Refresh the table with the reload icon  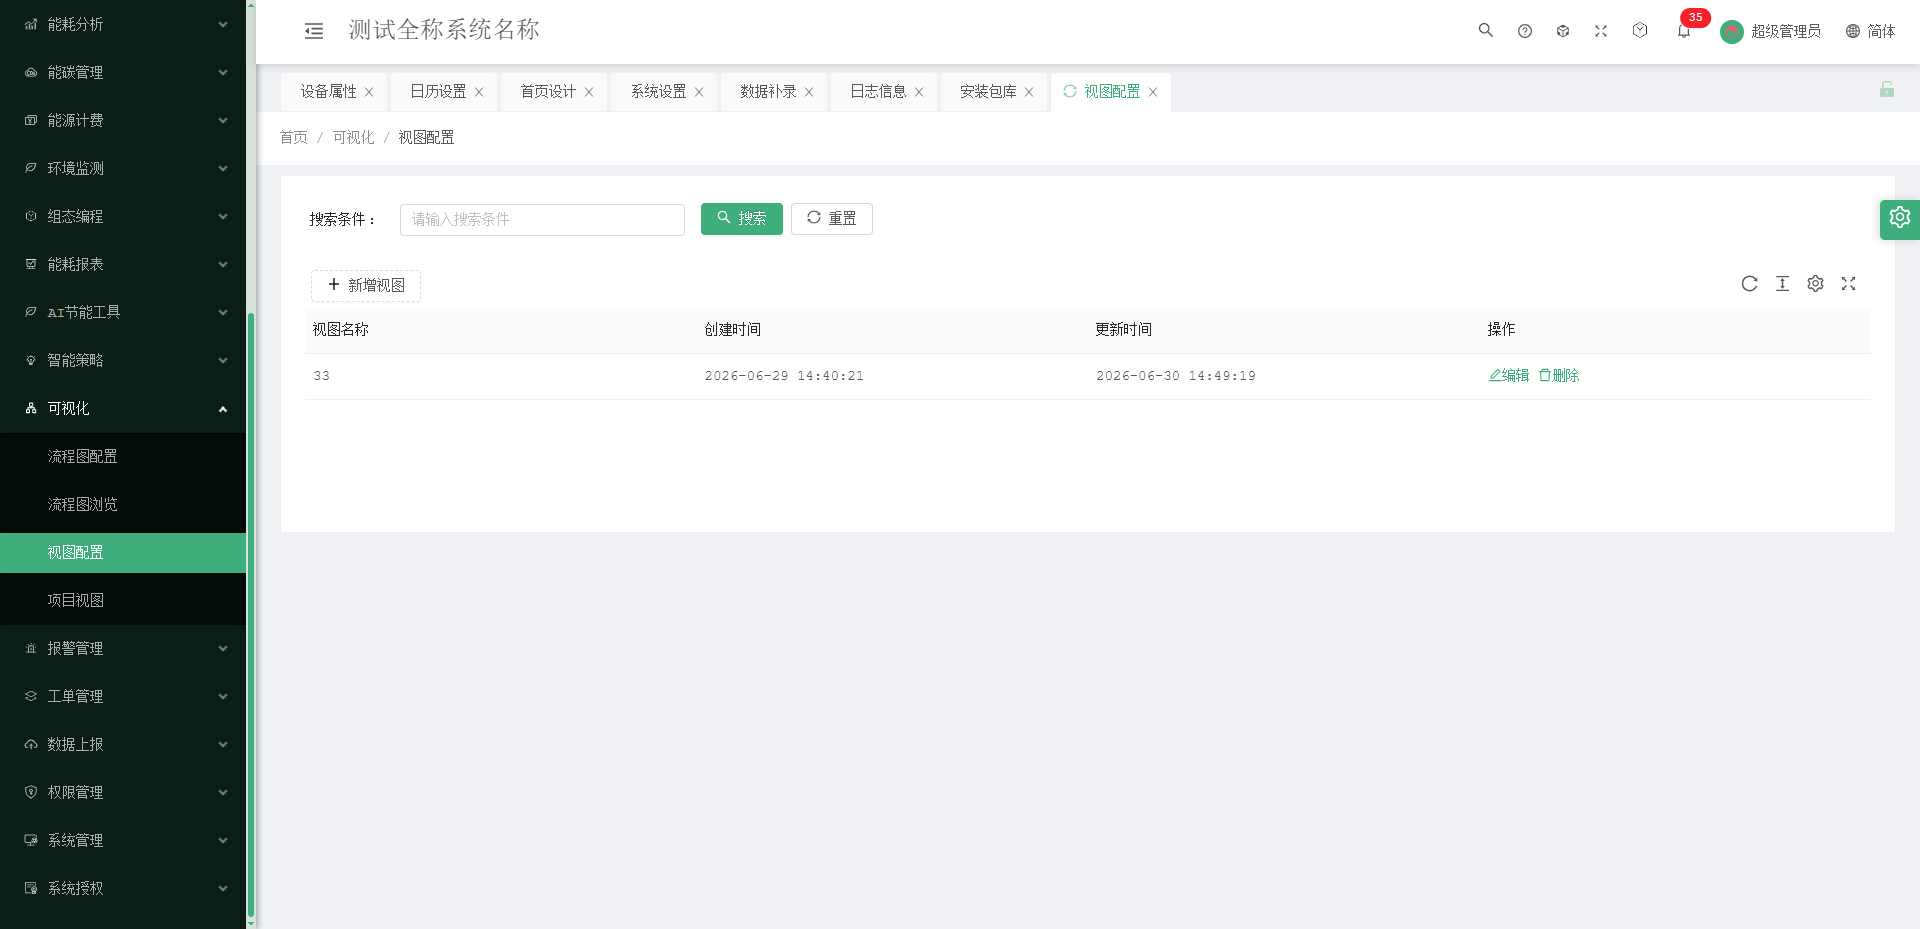(x=1749, y=284)
